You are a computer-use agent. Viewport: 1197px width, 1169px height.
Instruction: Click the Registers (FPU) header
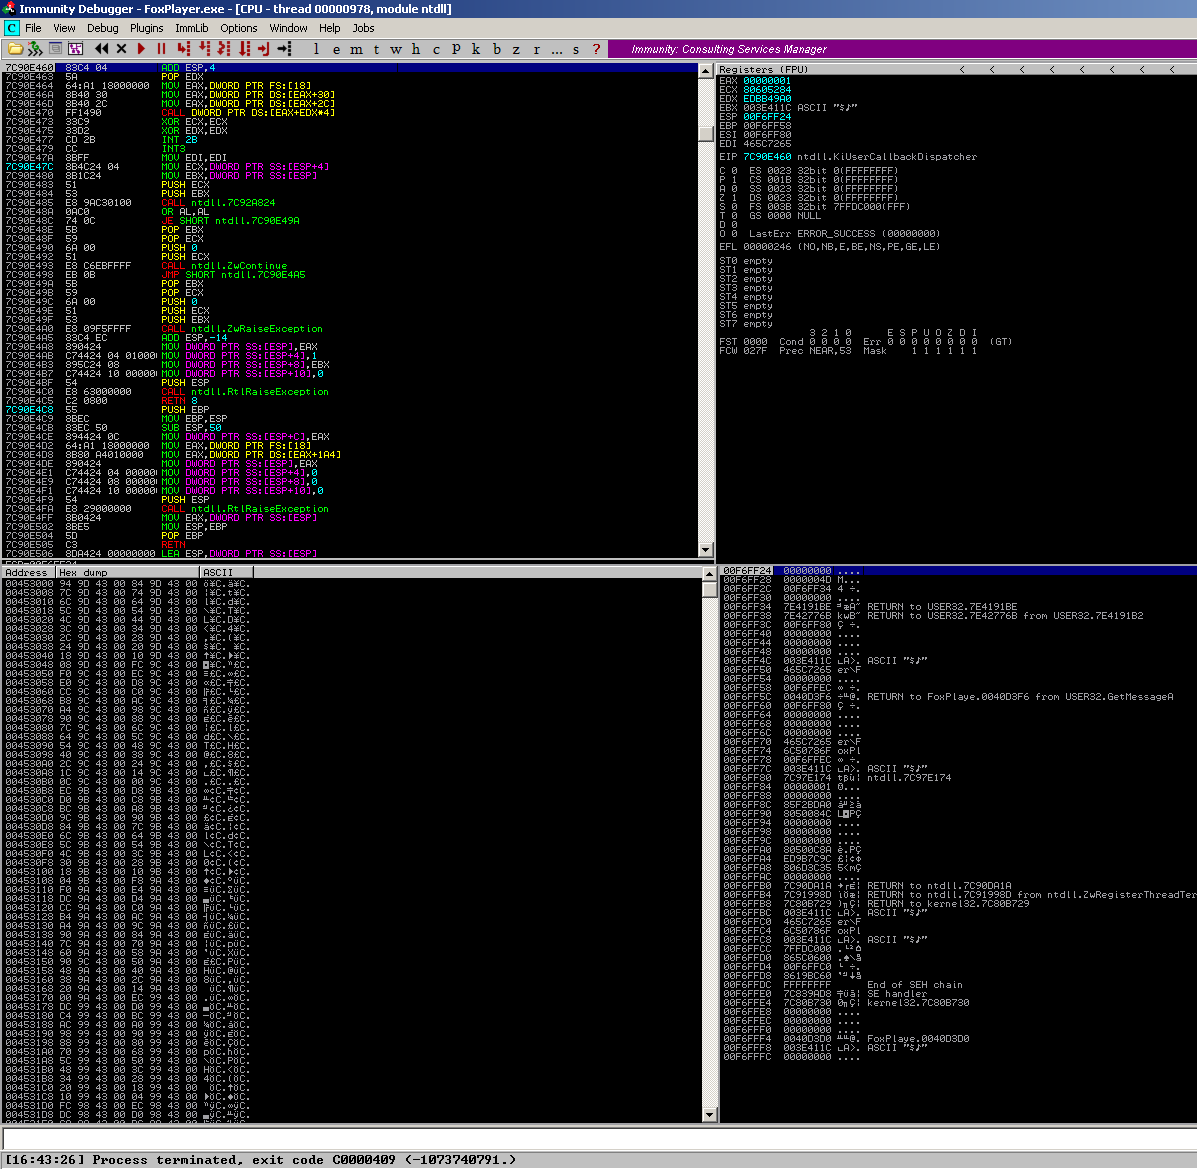763,69
